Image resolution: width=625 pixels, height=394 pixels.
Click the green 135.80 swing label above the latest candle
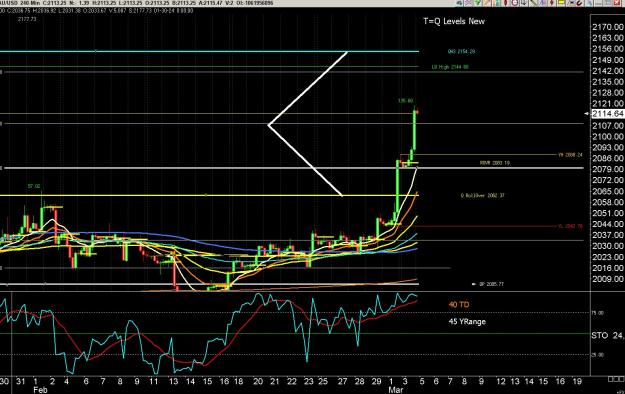(x=405, y=101)
